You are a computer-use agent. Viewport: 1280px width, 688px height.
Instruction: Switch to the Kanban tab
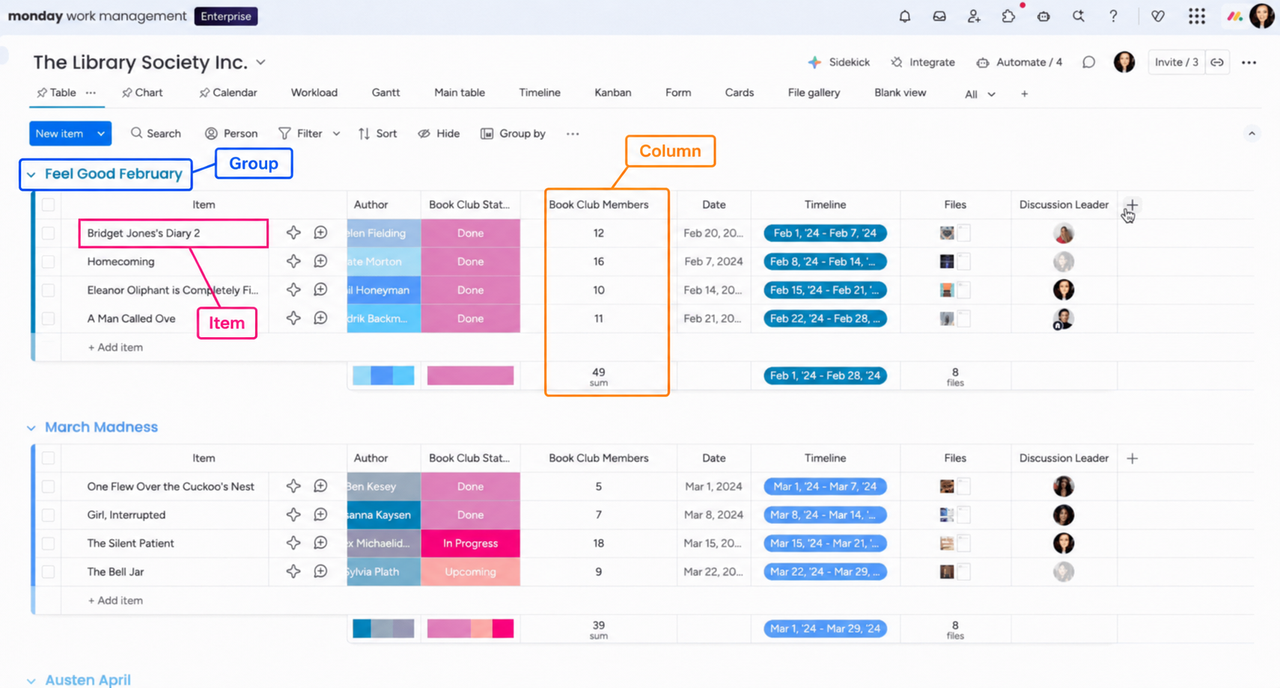(x=613, y=93)
